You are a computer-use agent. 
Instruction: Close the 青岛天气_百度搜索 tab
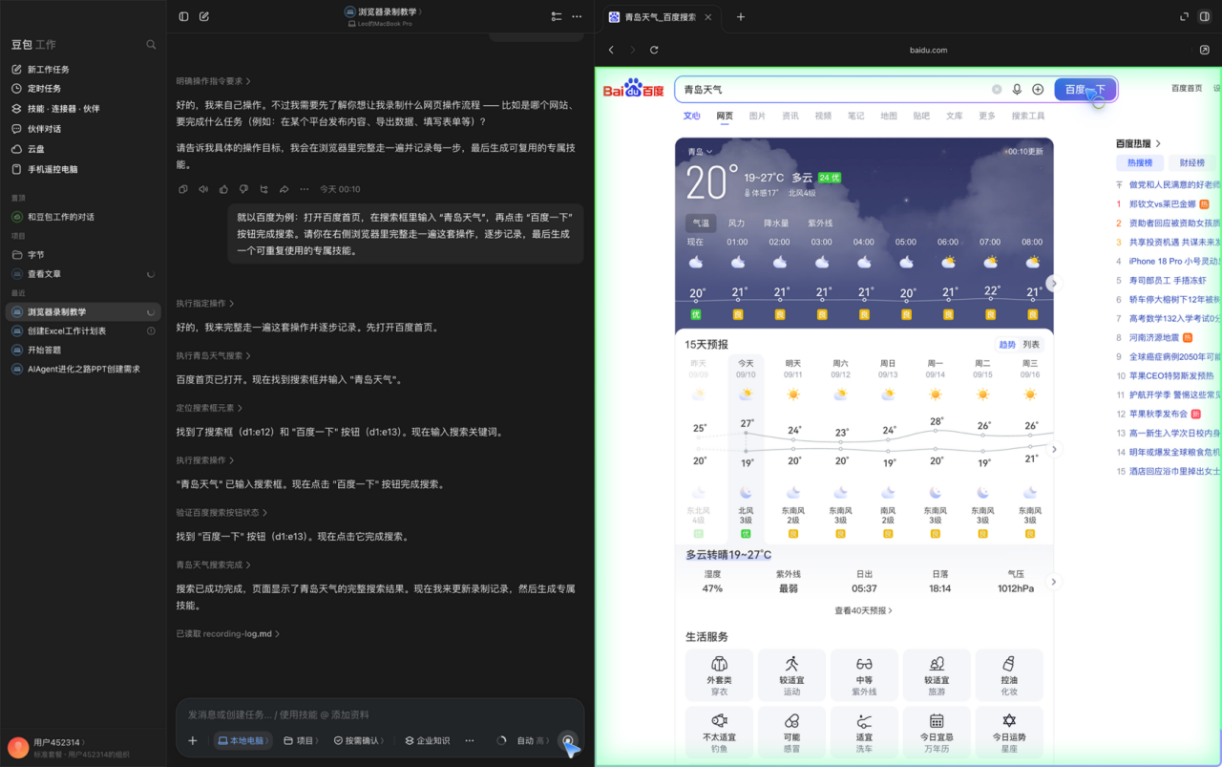tap(708, 17)
